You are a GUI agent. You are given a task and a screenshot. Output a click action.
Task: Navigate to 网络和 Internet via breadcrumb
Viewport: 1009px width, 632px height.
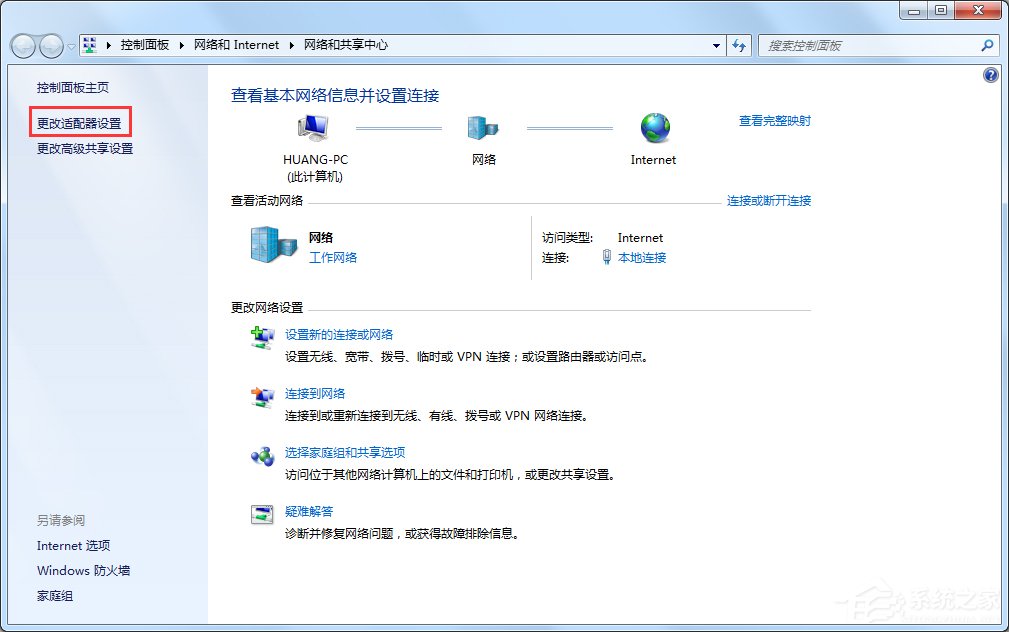[x=236, y=45]
